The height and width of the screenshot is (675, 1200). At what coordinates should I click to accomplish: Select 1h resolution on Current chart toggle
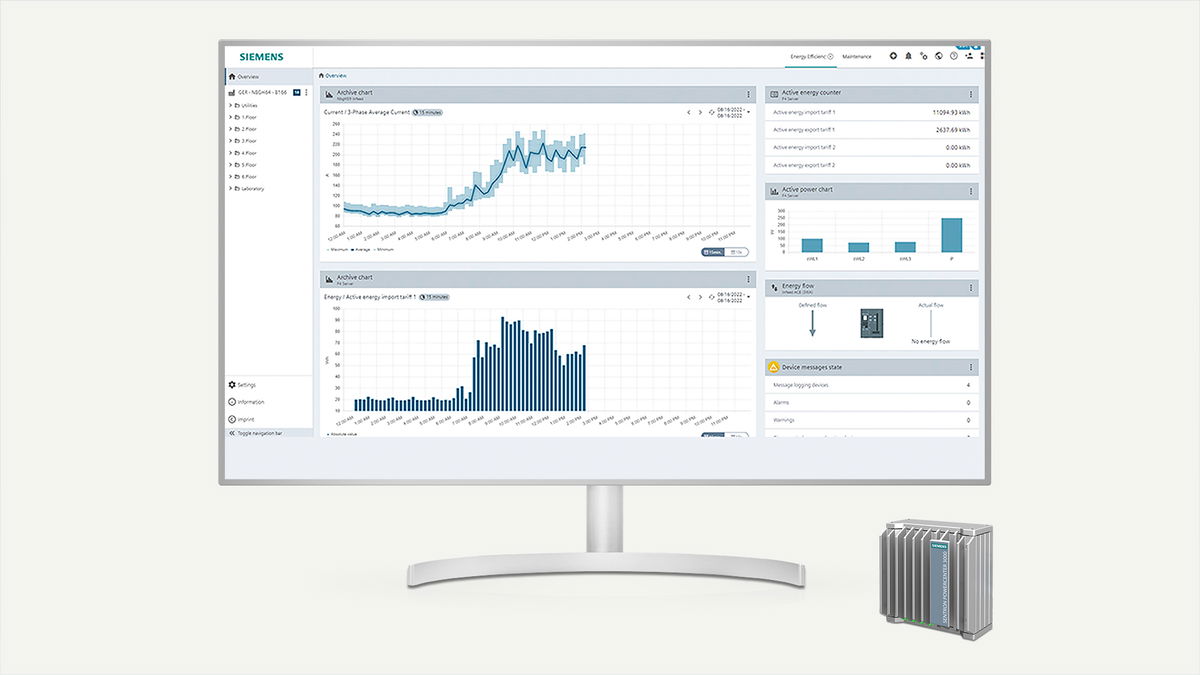(737, 252)
